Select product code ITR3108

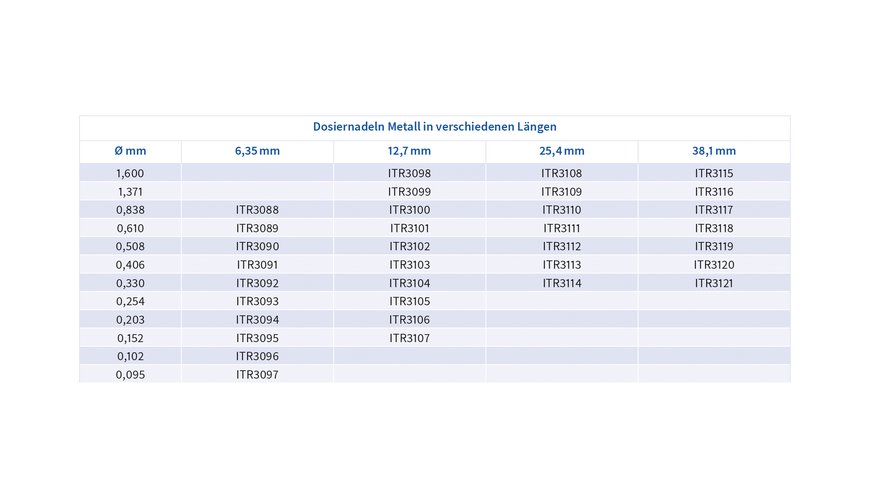pyautogui.click(x=562, y=173)
